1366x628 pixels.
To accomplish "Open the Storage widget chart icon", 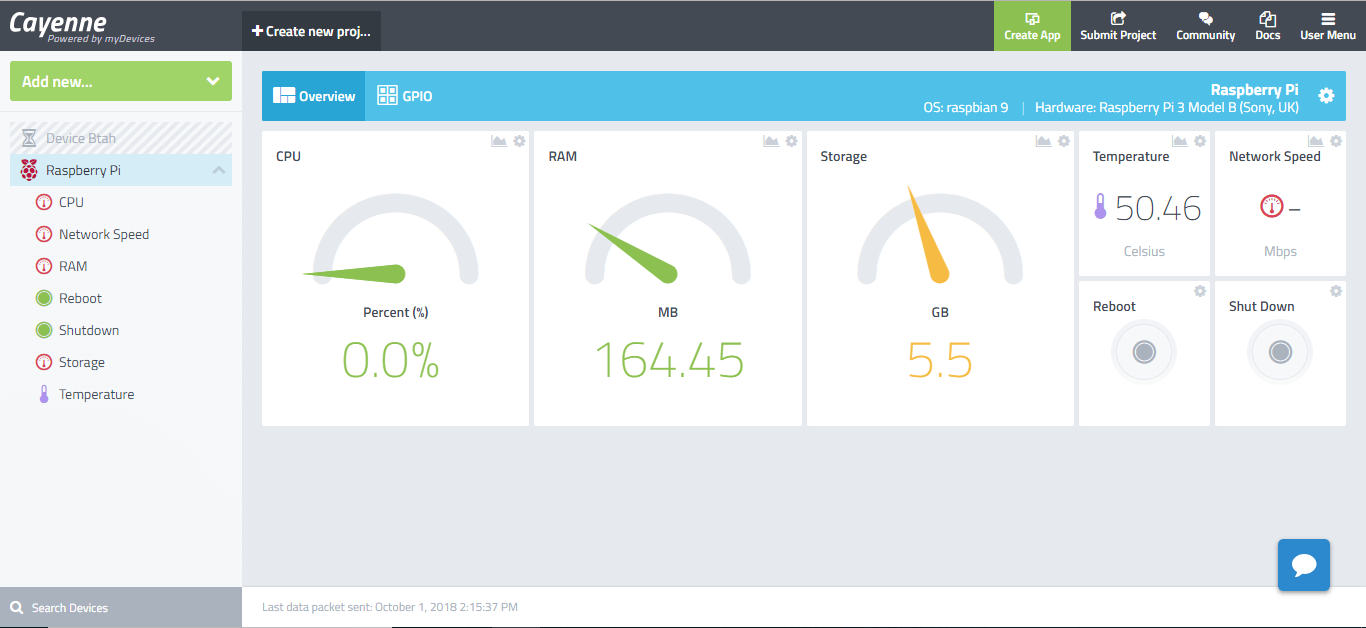I will coord(1043,141).
